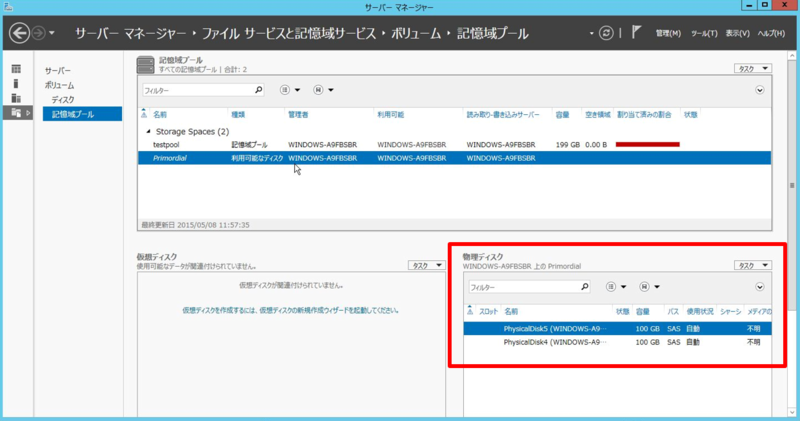Image resolution: width=800 pixels, height=421 pixels.
Task: Open the notifications flag icon
Action: coord(636,33)
